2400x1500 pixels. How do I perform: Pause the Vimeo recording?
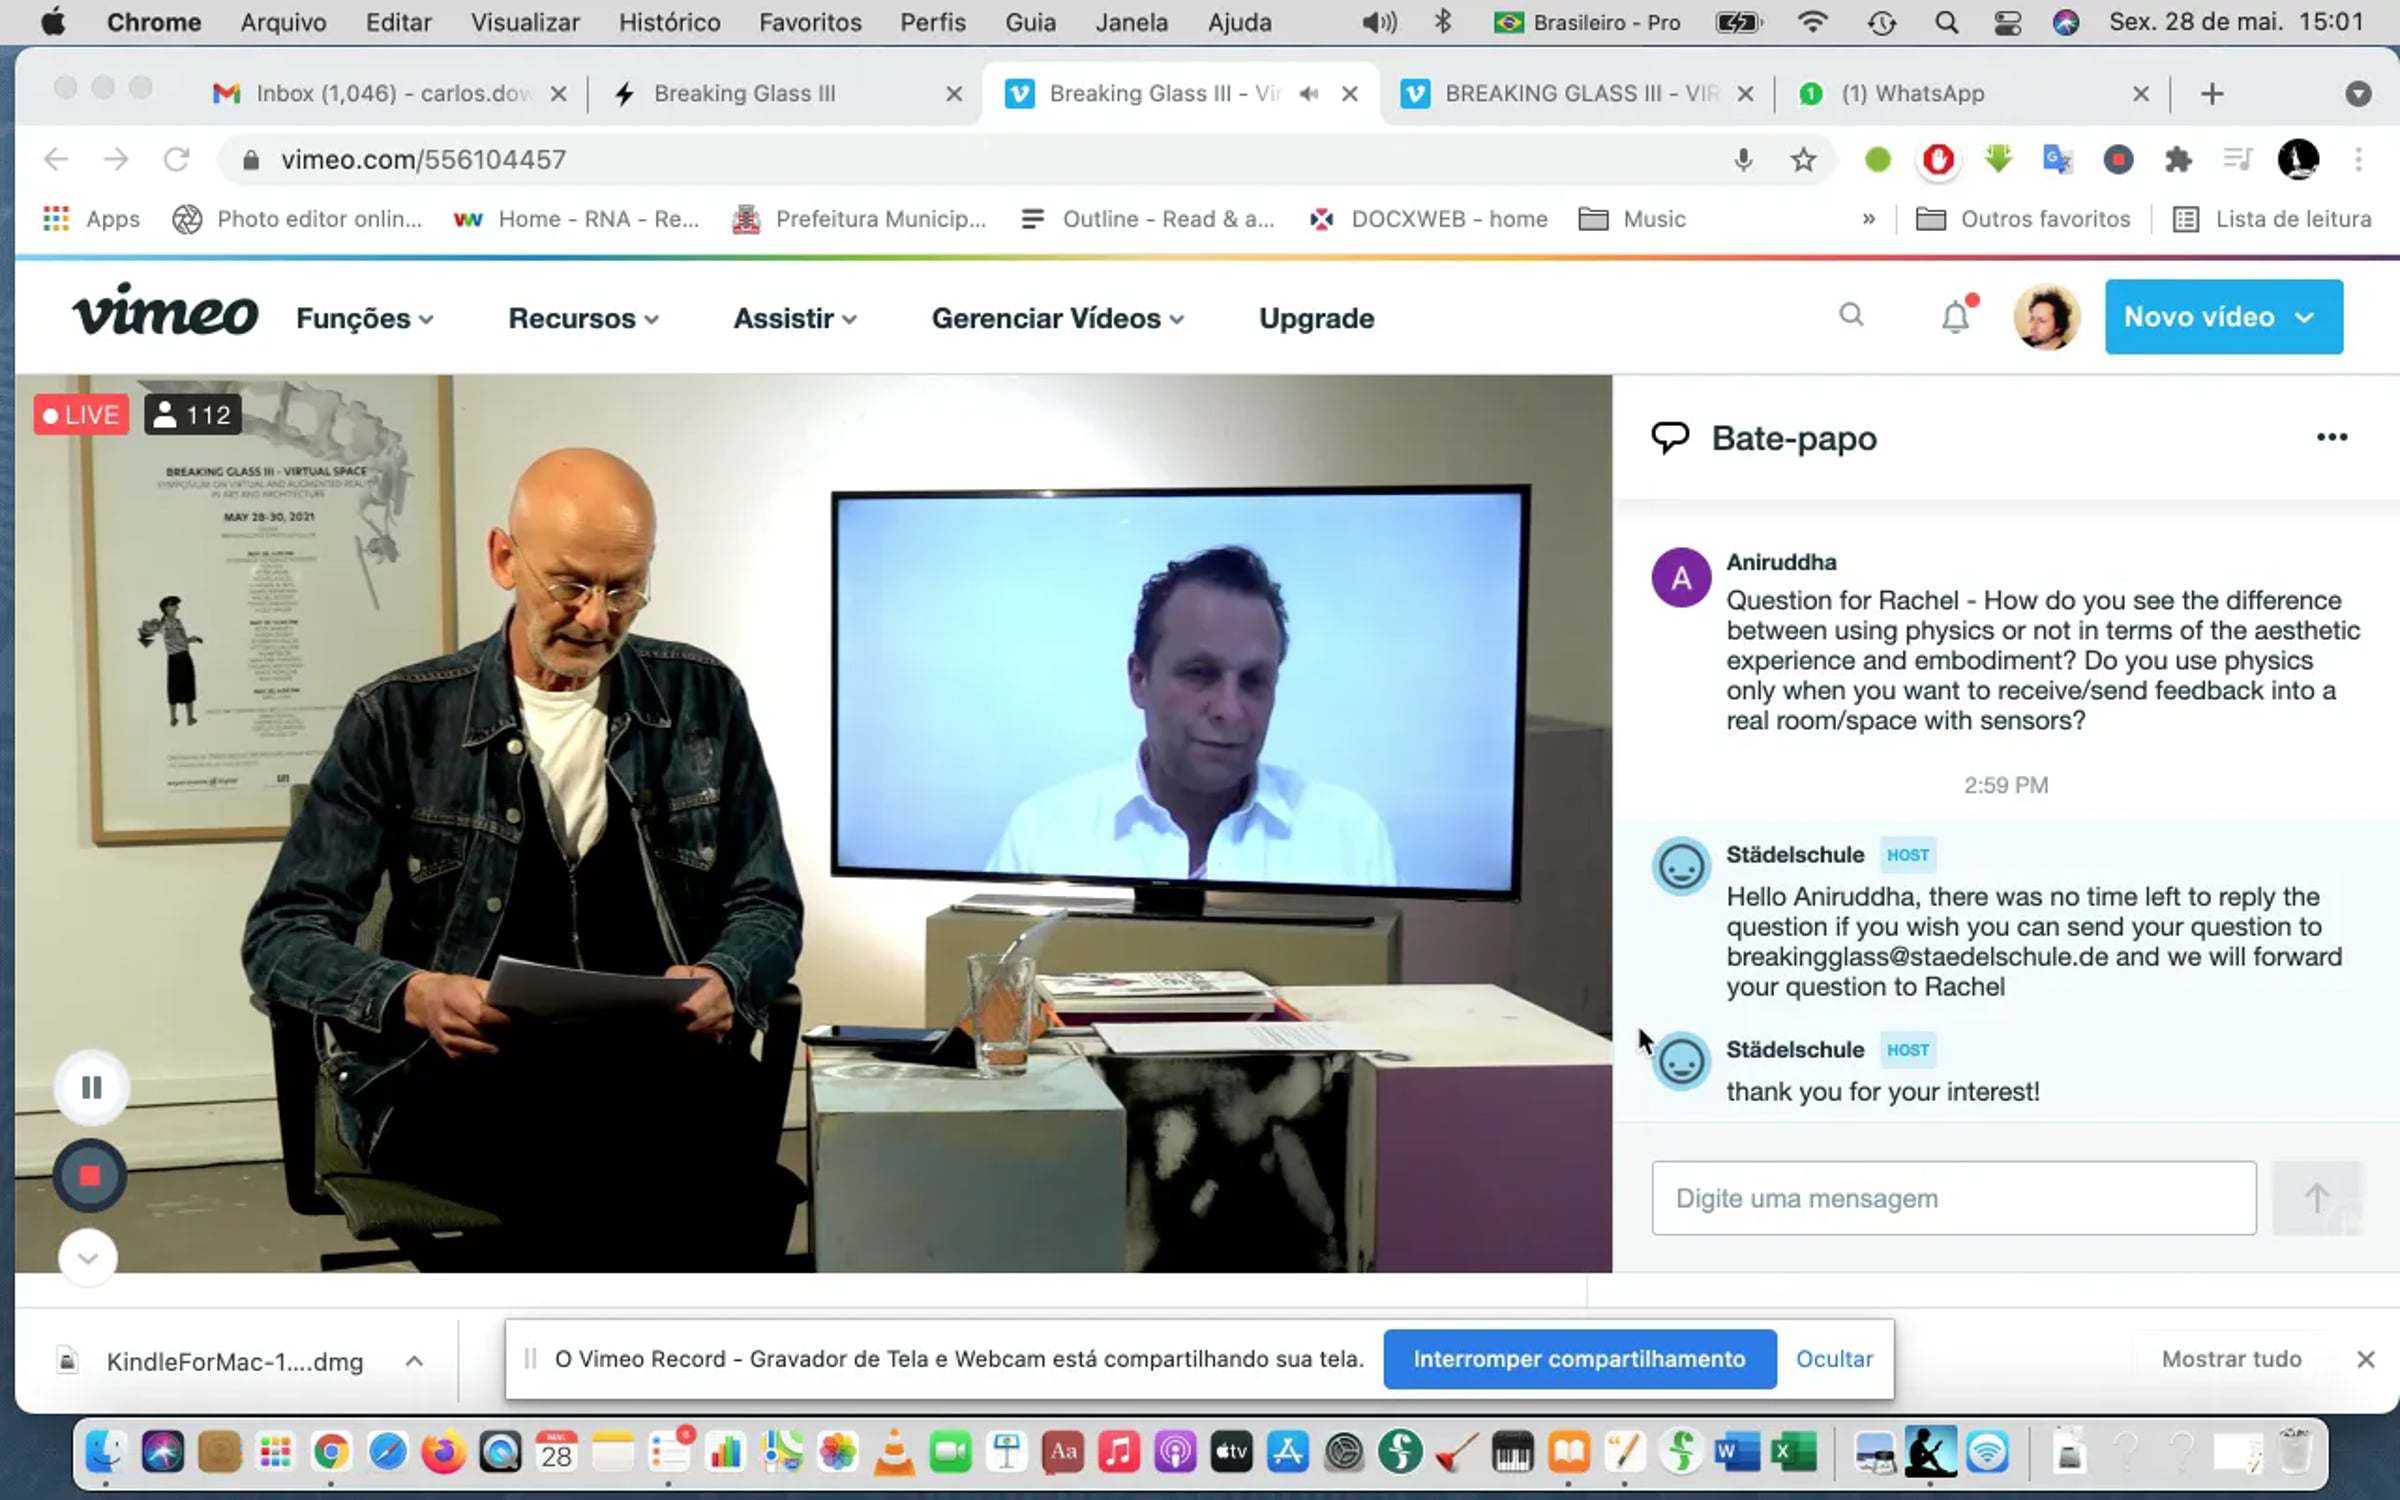click(x=91, y=1087)
